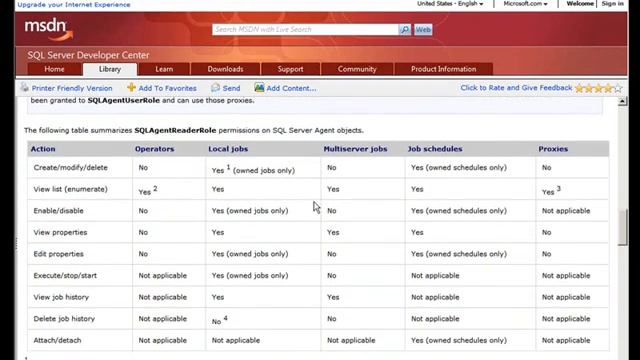Click the Job schedules column header

pos(435,149)
